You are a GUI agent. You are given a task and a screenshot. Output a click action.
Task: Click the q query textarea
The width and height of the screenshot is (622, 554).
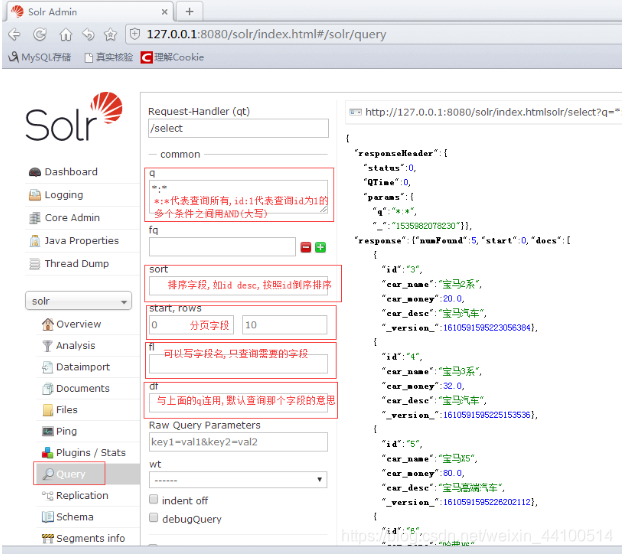tap(238, 197)
